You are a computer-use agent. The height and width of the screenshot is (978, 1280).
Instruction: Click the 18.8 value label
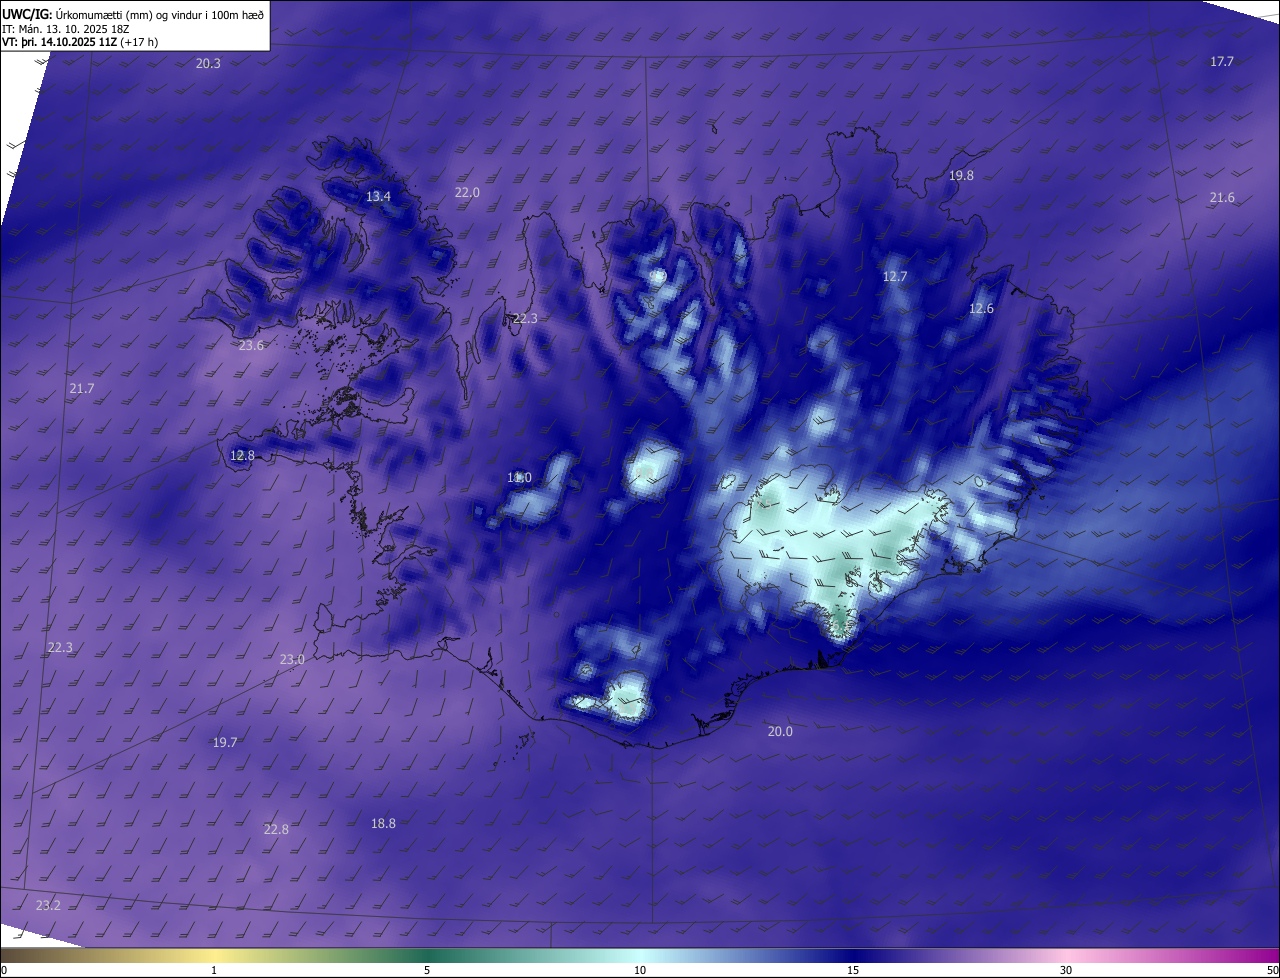coord(383,823)
